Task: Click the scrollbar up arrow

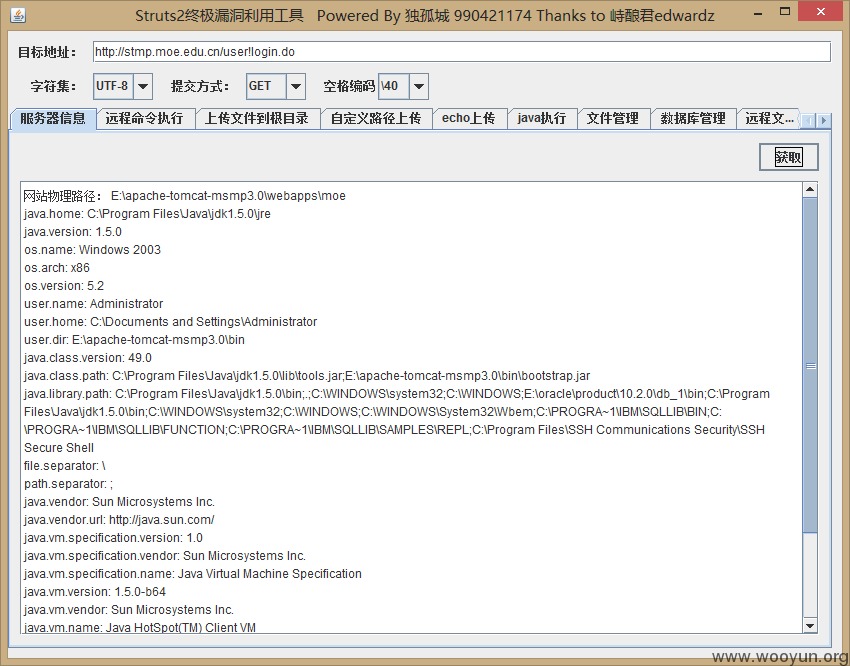Action: (x=810, y=189)
